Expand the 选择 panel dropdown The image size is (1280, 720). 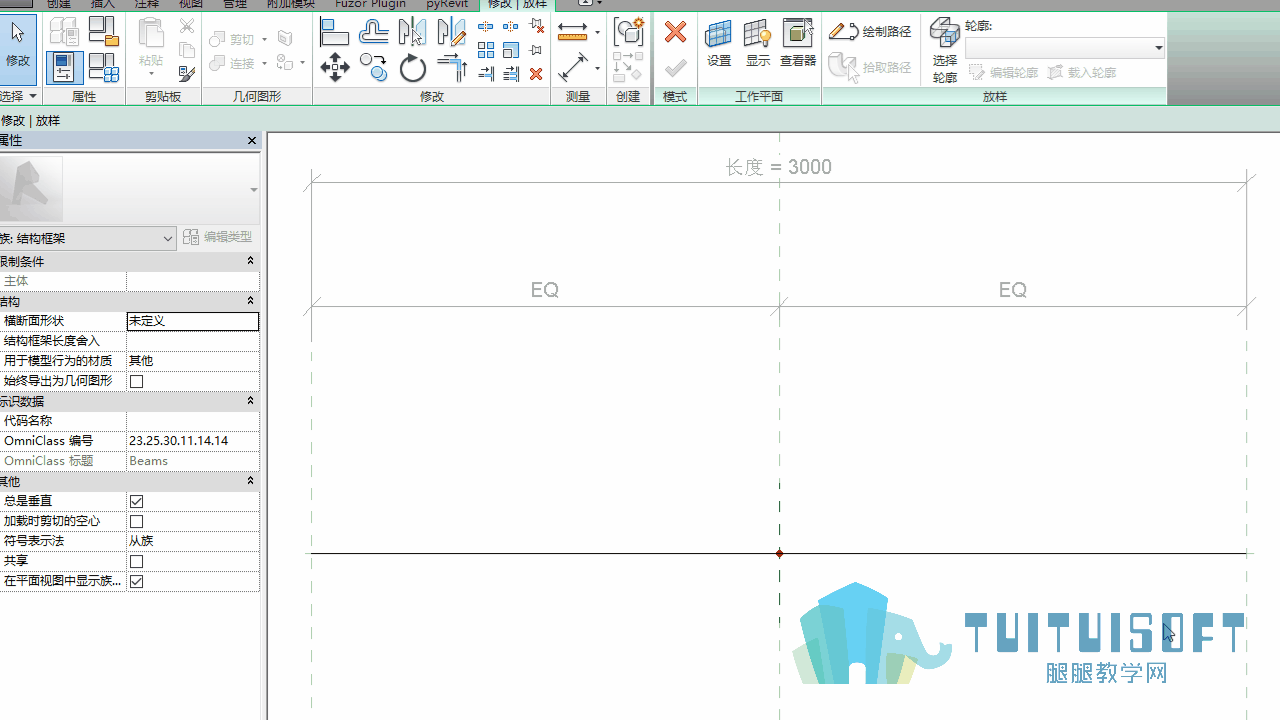[x=19, y=96]
